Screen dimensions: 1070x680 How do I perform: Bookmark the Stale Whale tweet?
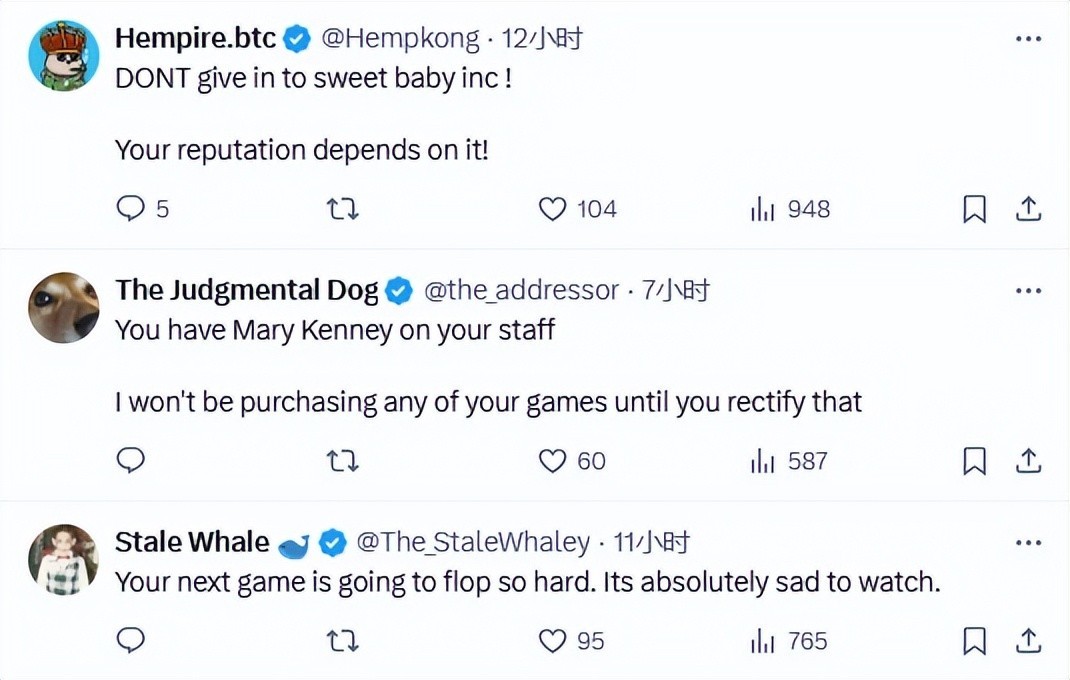click(x=974, y=640)
